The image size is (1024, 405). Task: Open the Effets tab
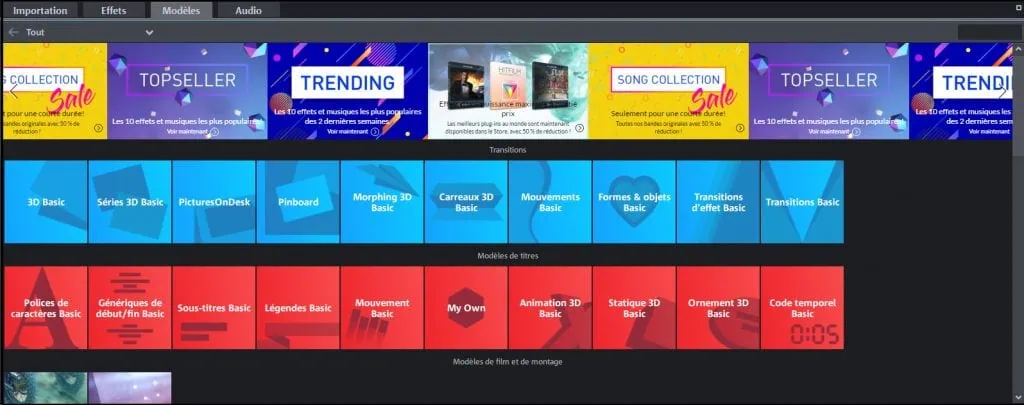pyautogui.click(x=114, y=11)
